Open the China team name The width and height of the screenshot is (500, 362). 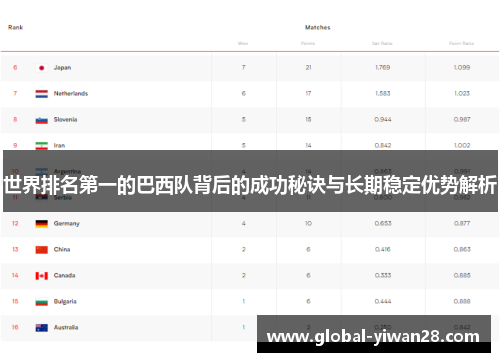(62, 249)
